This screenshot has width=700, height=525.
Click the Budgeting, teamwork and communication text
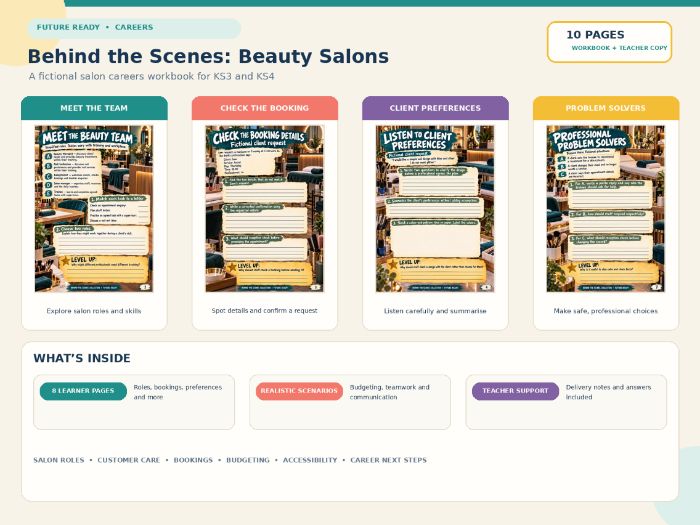390,392
